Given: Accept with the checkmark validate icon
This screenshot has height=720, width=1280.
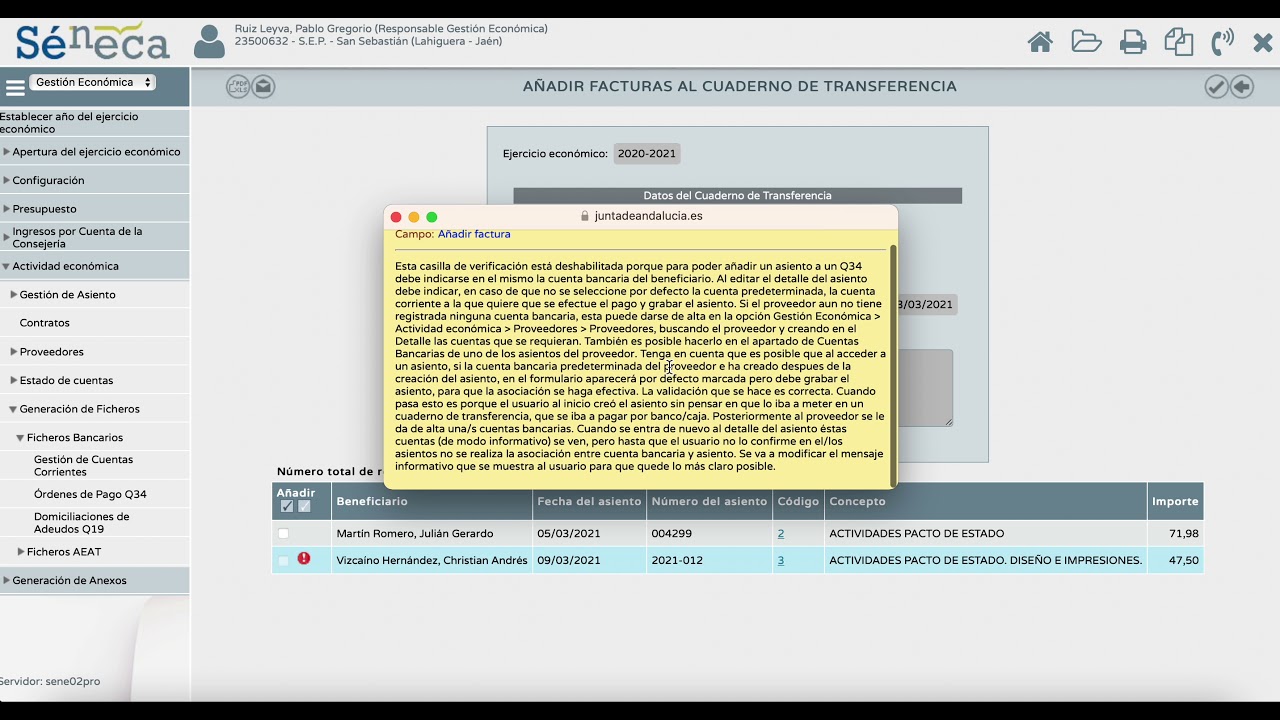Looking at the screenshot, I should coord(1216,87).
